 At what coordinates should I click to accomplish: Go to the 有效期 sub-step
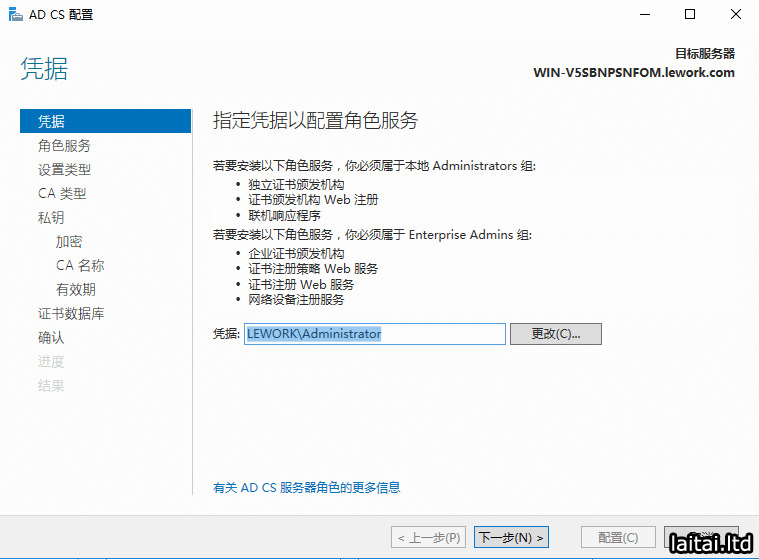pos(76,289)
